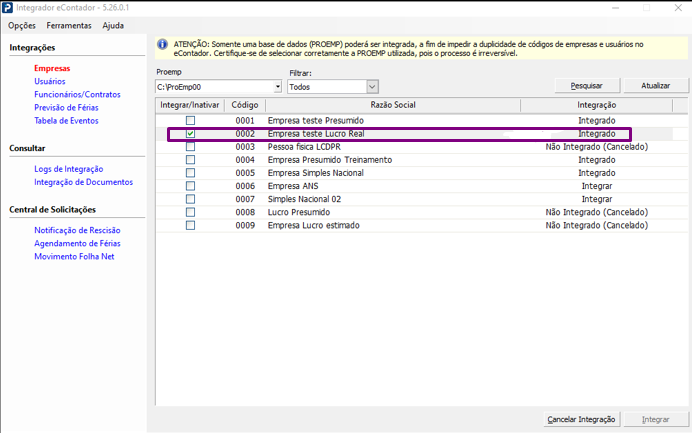
Task: Open the Ajuda menu
Action: pyautogui.click(x=113, y=25)
